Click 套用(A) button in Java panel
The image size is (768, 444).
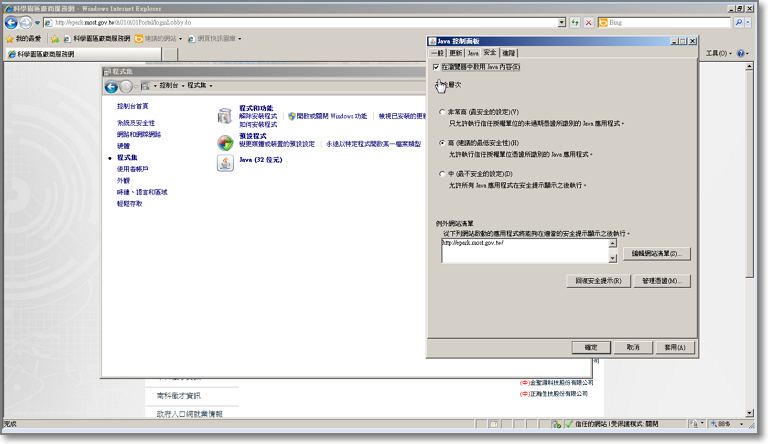(675, 347)
